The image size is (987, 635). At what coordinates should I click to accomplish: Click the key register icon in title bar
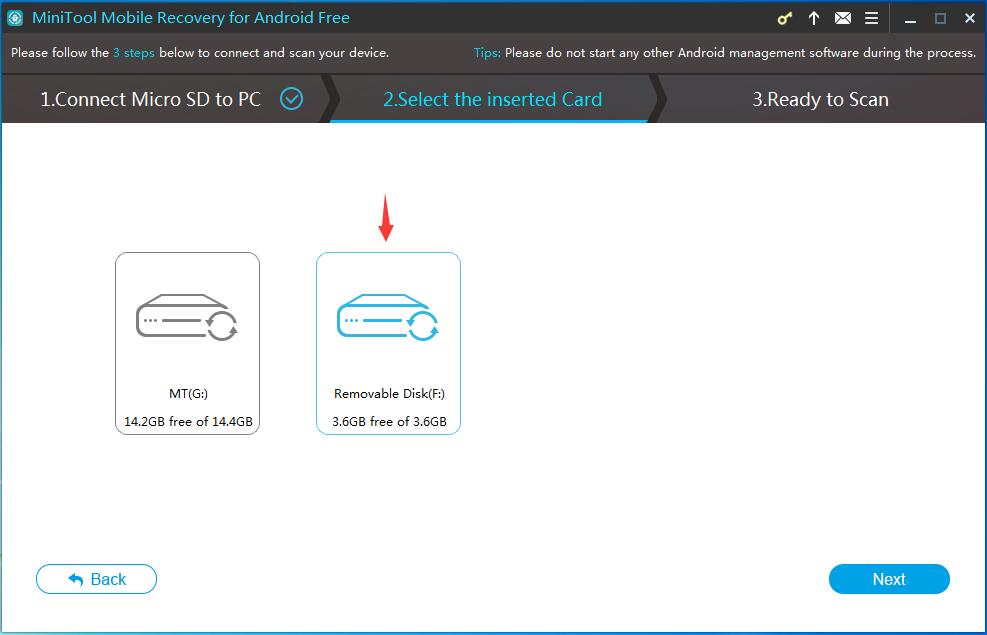[786, 18]
